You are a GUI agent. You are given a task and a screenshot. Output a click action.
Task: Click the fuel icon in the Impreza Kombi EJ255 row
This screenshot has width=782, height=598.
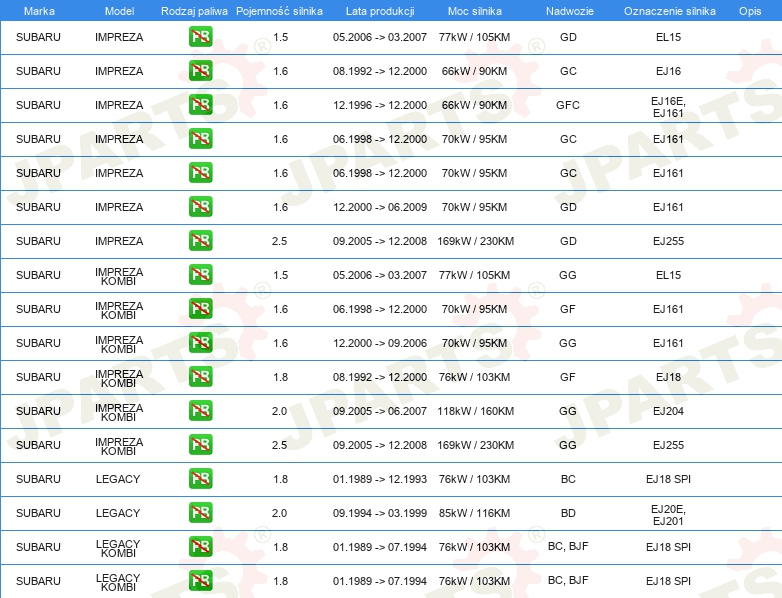pyautogui.click(x=200, y=445)
